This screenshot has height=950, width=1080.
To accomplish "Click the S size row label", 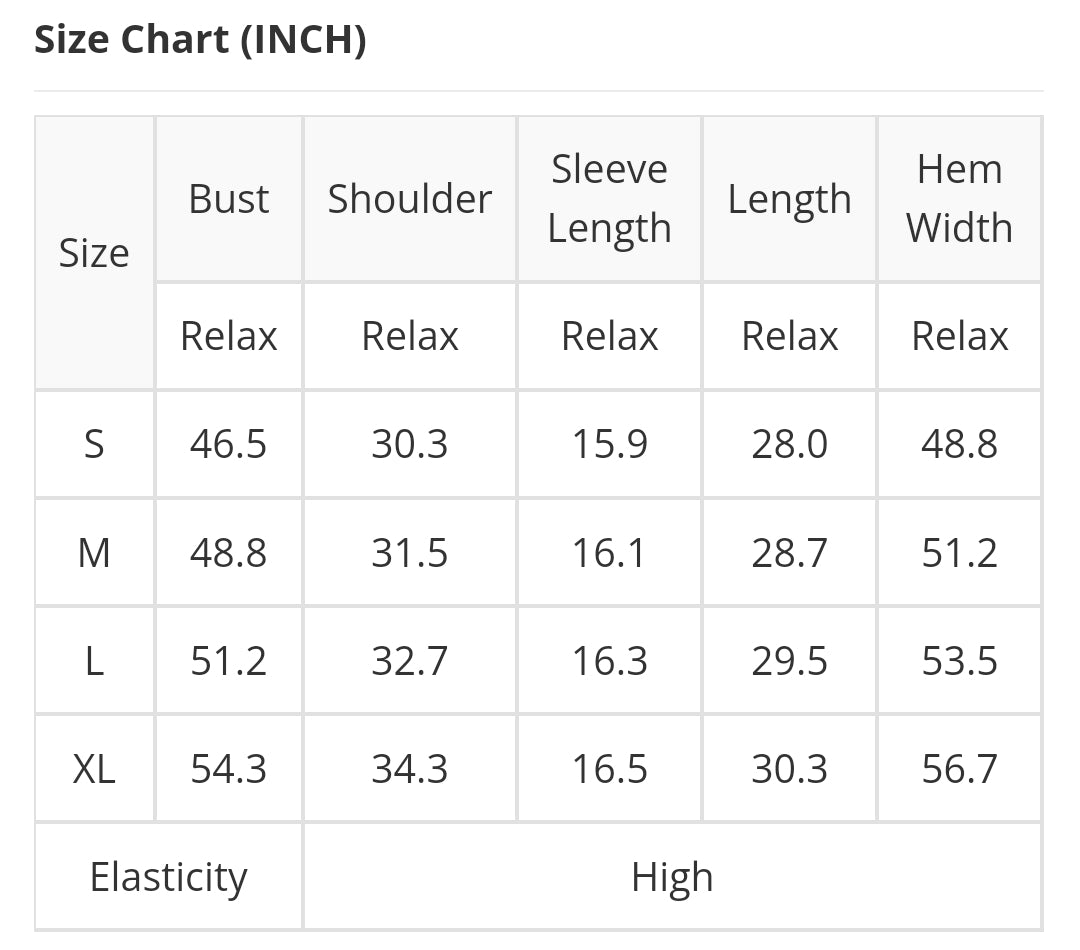I will click(94, 444).
